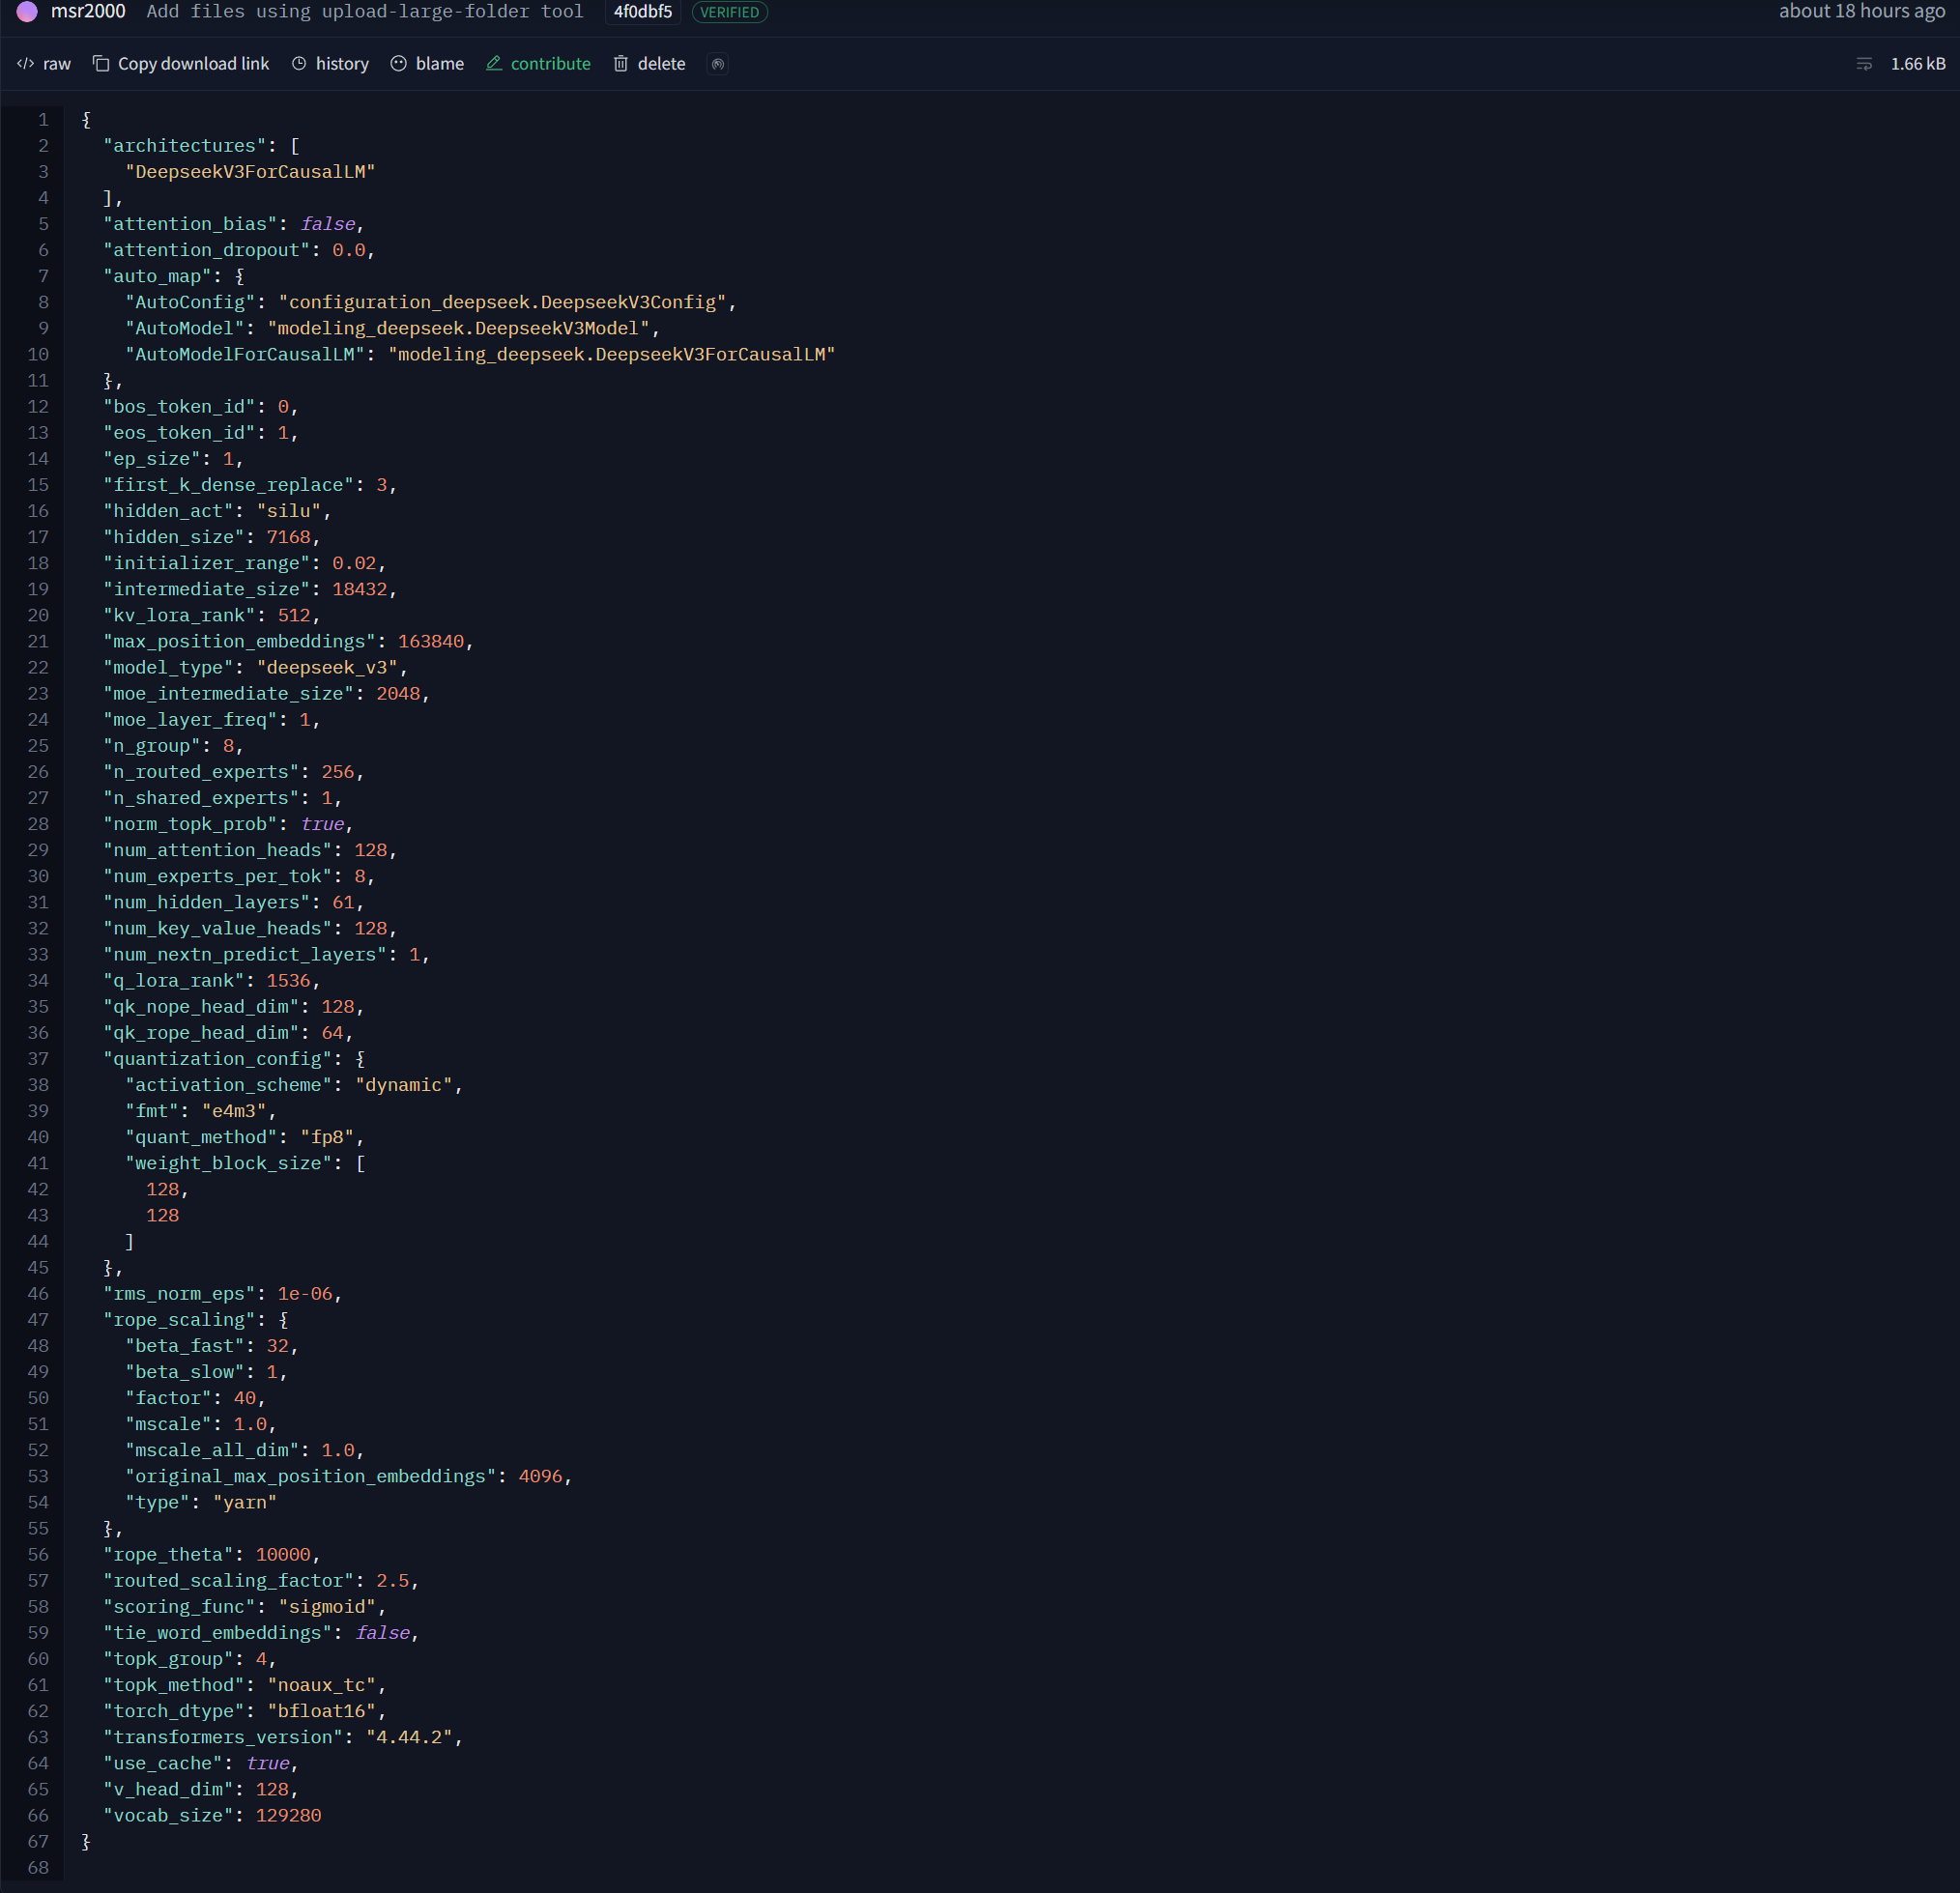Open commit hash 4f0dbf5
This screenshot has width=1960, height=1893.
coord(642,12)
